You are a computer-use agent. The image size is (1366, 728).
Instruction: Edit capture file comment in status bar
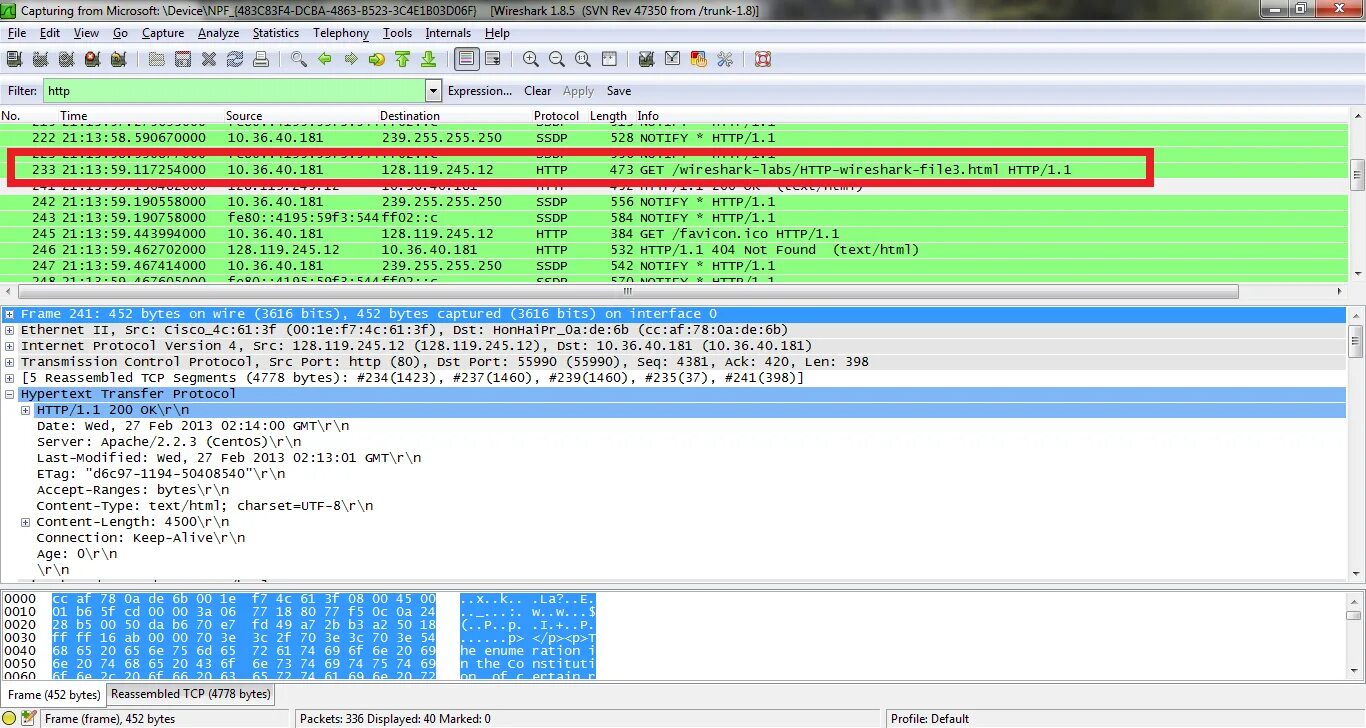click(28, 718)
